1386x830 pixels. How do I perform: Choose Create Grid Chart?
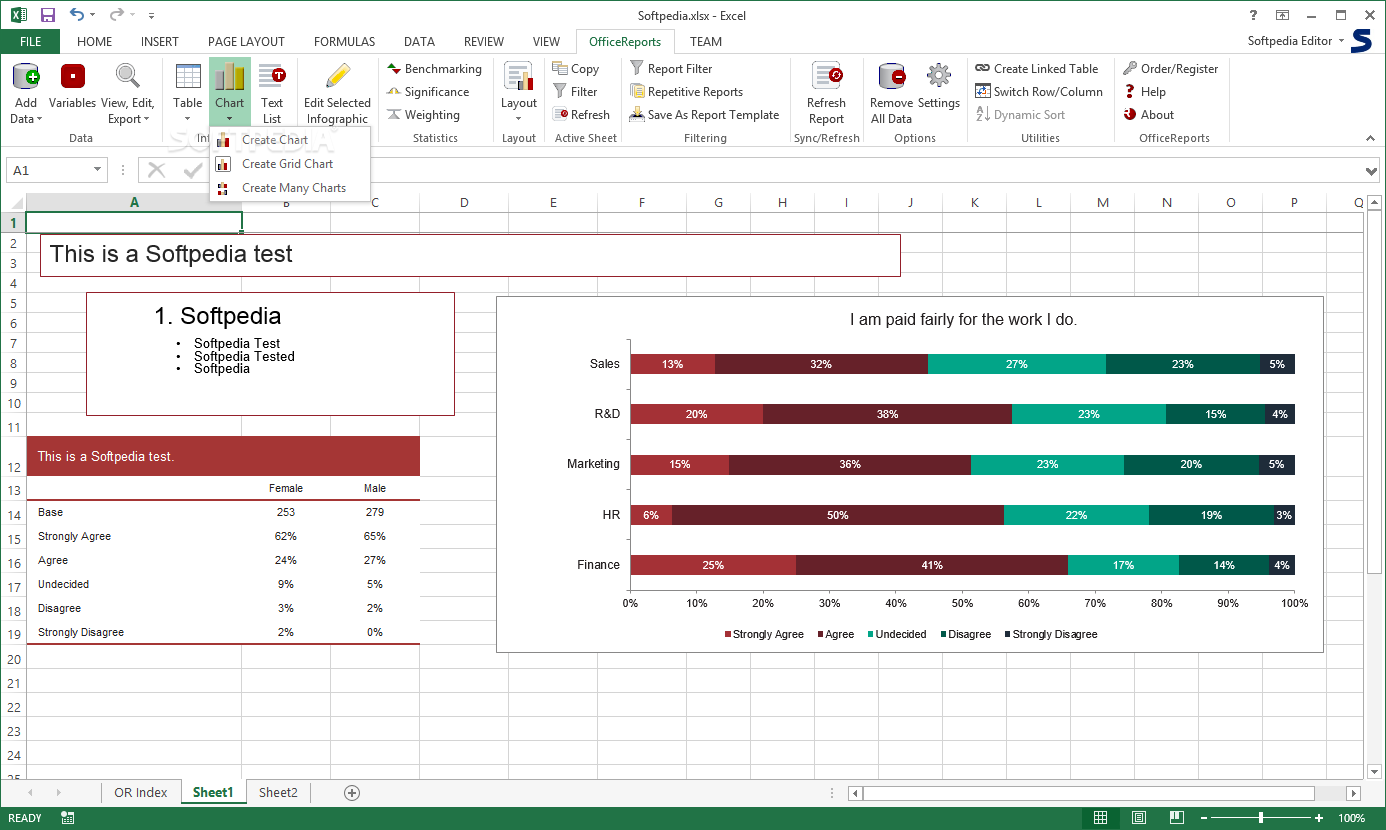point(290,164)
